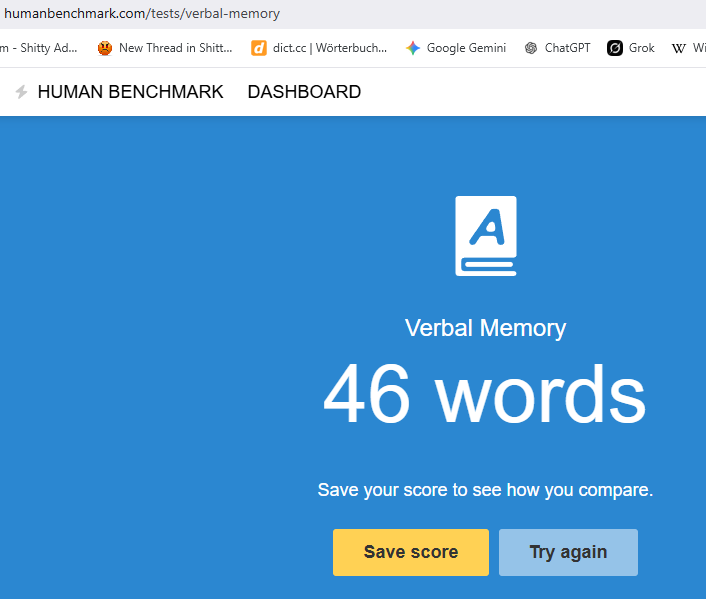Open the HUMAN BENCHMARK home link

coord(130,92)
